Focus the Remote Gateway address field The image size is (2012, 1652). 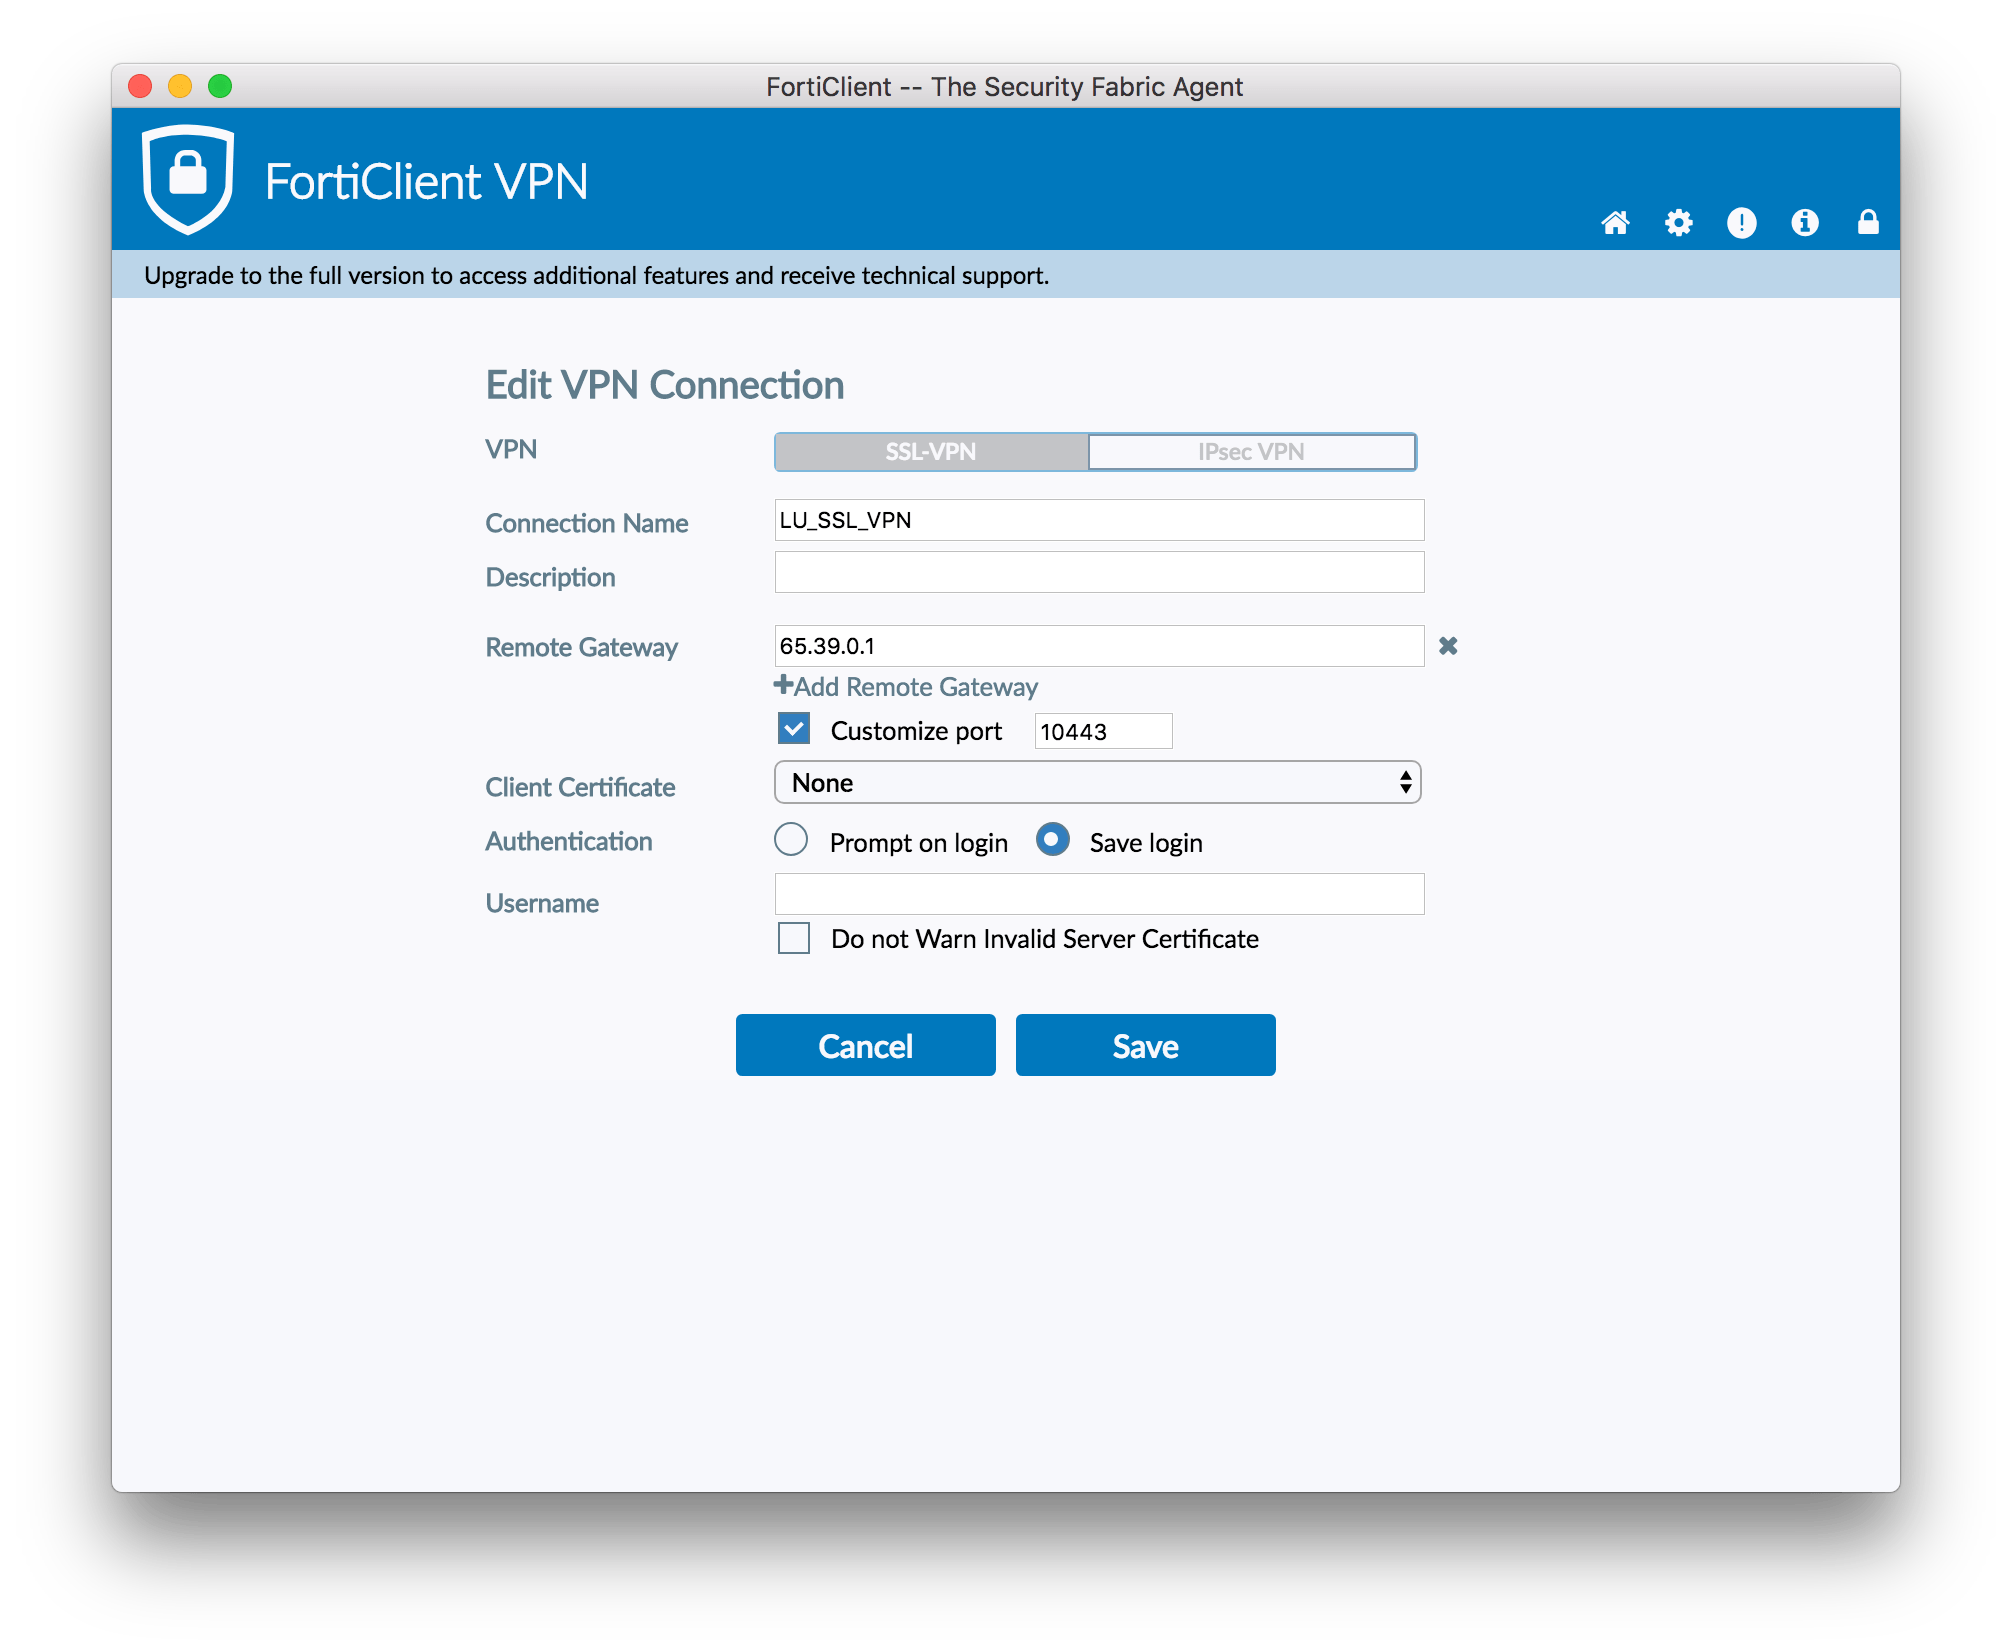[x=1100, y=646]
